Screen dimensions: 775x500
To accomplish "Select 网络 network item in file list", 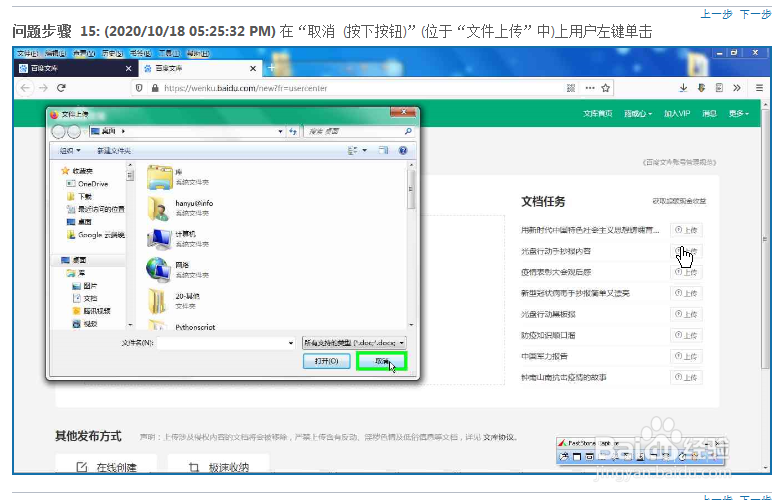I will (x=178, y=270).
